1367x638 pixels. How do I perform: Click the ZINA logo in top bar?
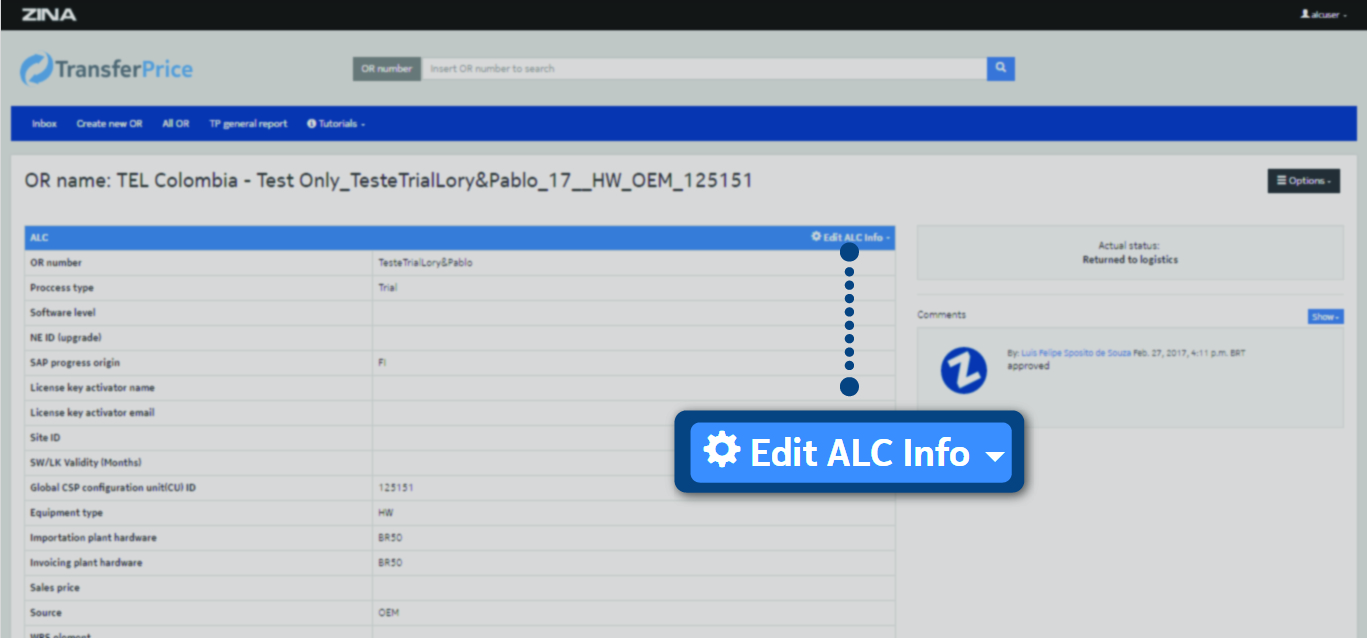pyautogui.click(x=48, y=14)
